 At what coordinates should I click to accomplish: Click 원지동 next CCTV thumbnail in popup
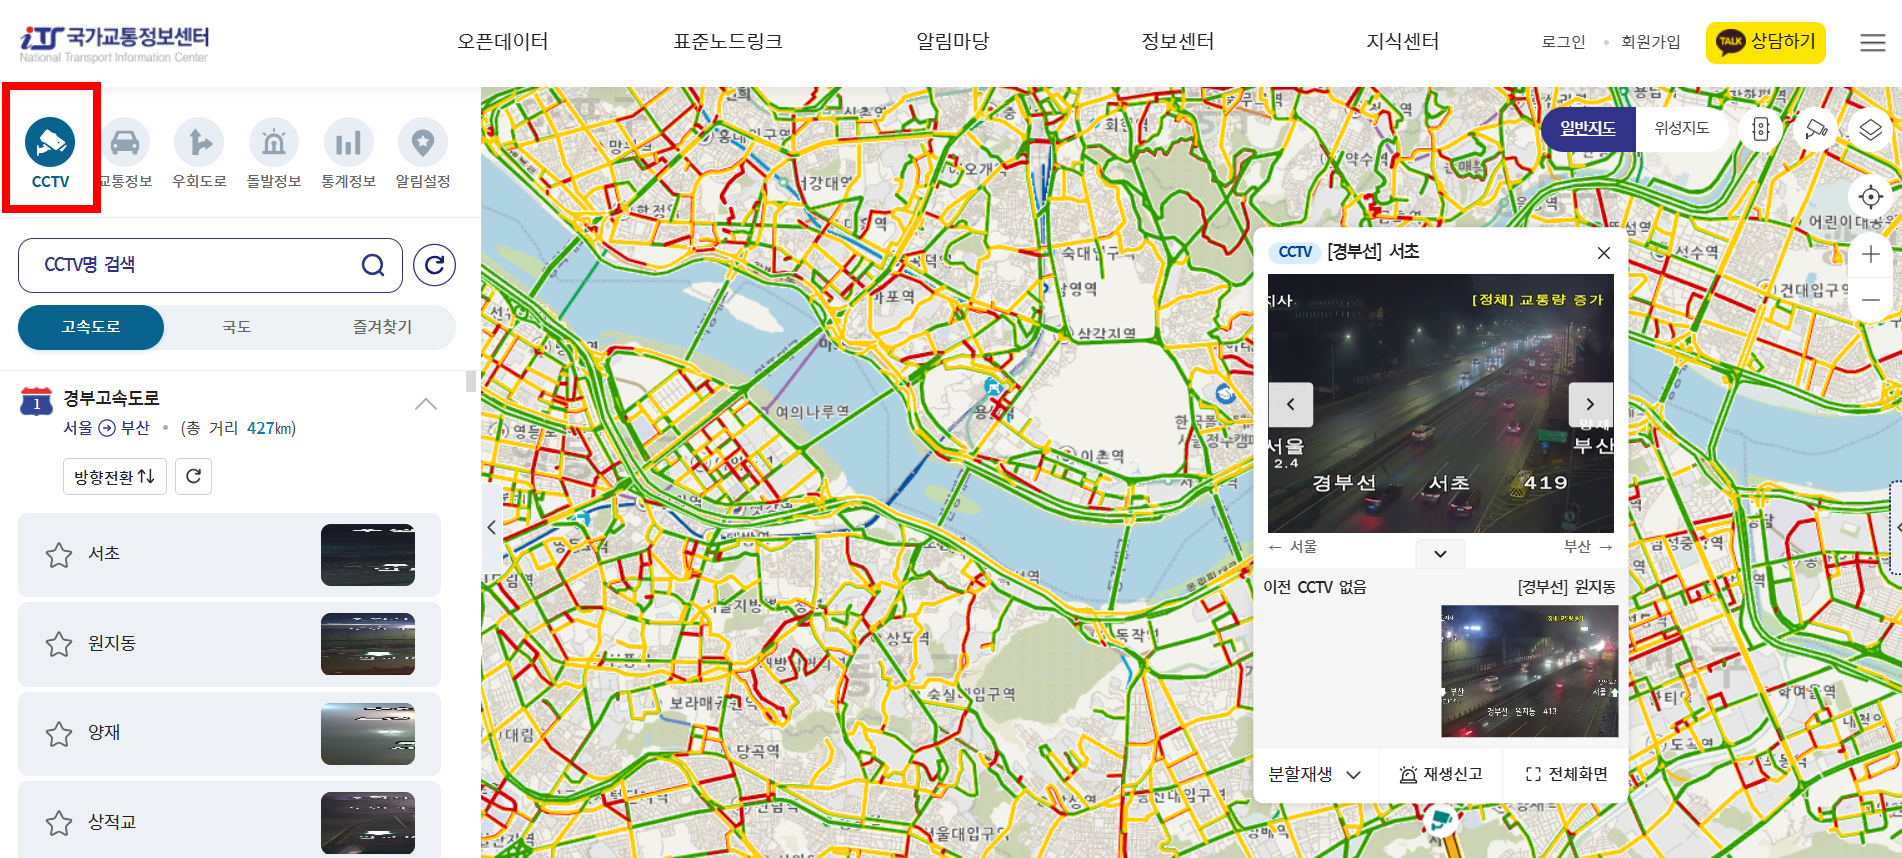click(1529, 671)
